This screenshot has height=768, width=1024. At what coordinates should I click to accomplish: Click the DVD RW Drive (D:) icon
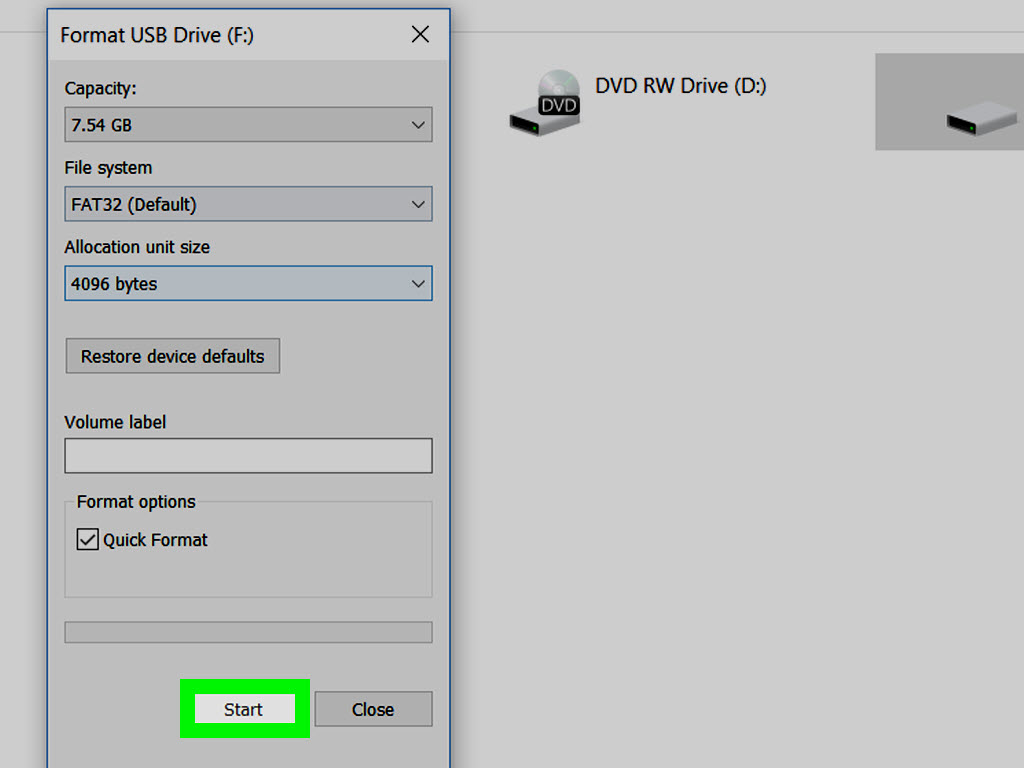tap(545, 103)
